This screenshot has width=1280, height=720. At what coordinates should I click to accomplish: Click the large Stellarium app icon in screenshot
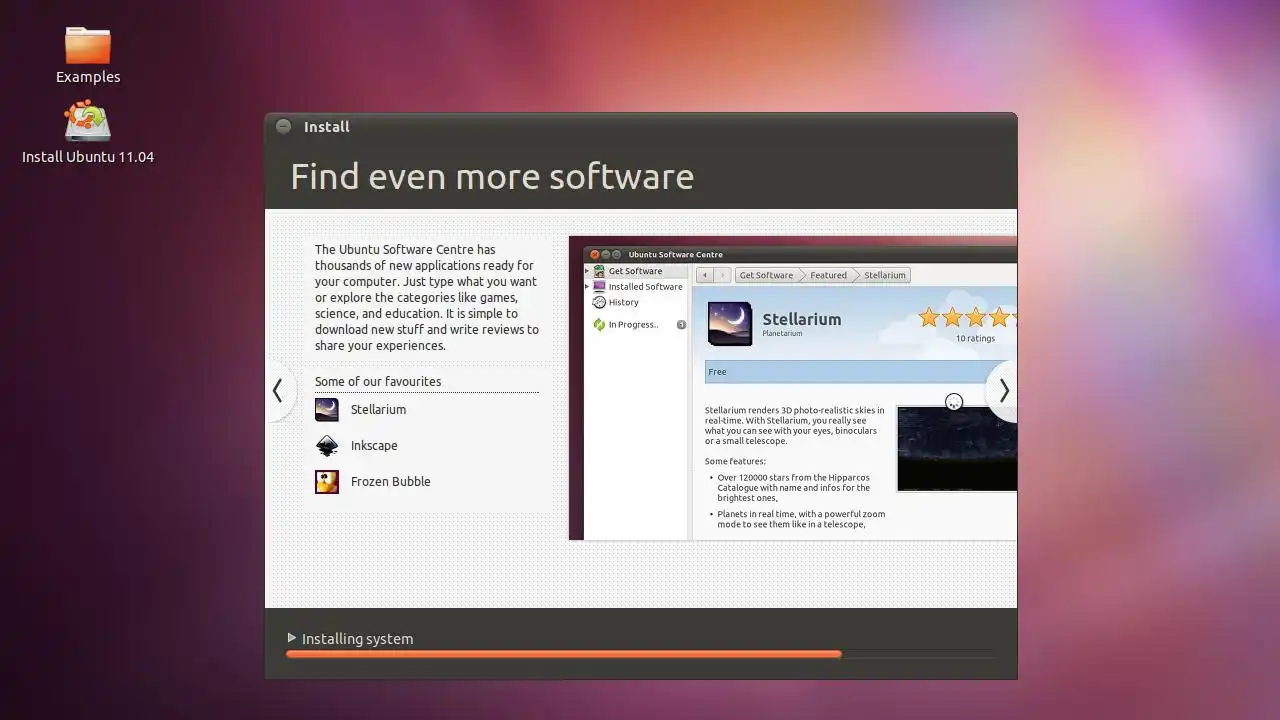tap(730, 324)
